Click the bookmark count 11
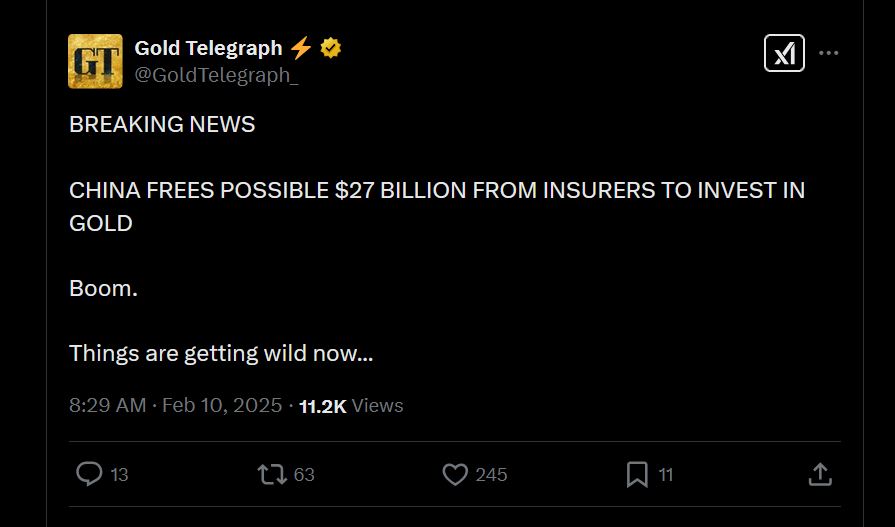The image size is (895, 527). click(x=666, y=475)
